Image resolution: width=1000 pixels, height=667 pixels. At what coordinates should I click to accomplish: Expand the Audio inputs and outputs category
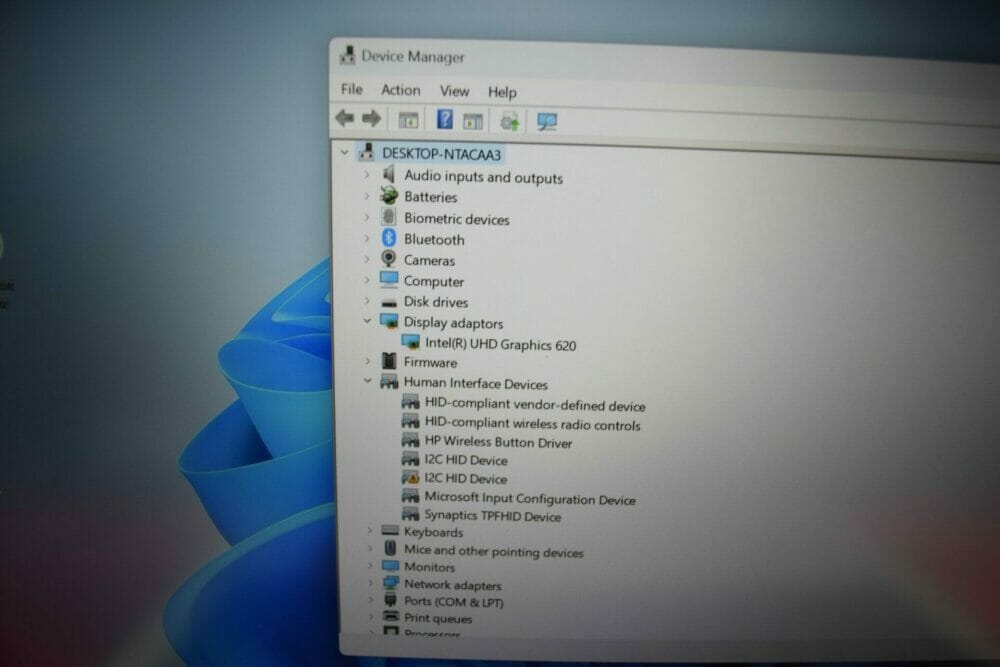click(x=367, y=174)
